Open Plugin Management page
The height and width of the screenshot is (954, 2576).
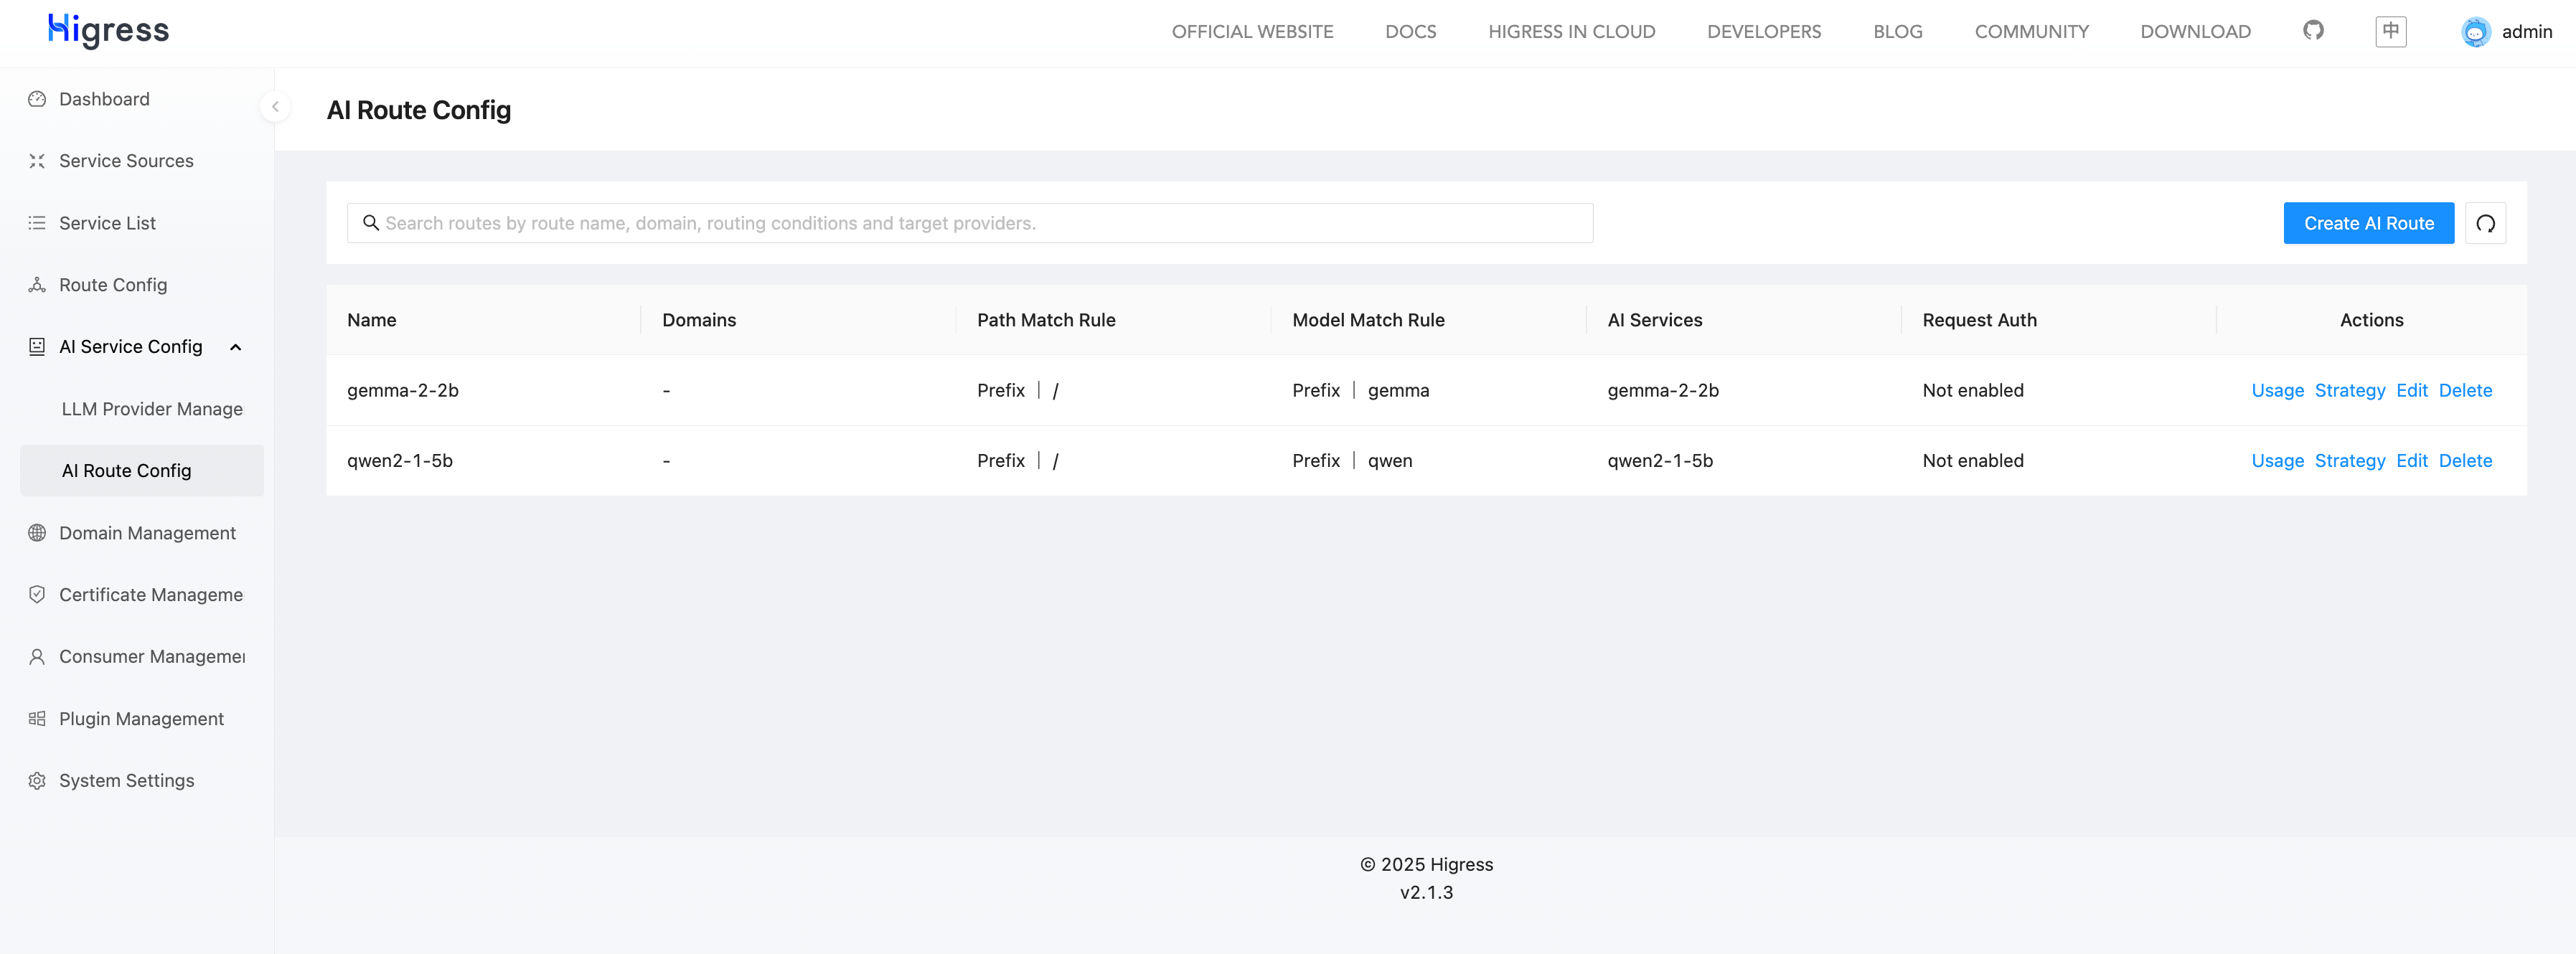point(142,719)
